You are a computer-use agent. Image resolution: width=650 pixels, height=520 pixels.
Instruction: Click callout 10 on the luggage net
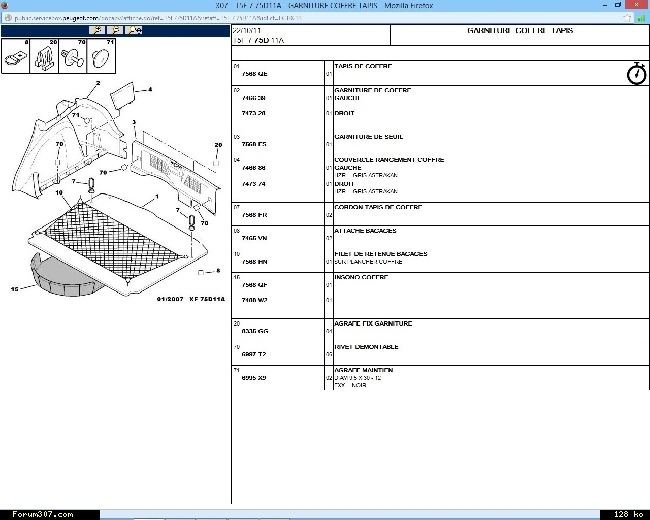pos(59,192)
